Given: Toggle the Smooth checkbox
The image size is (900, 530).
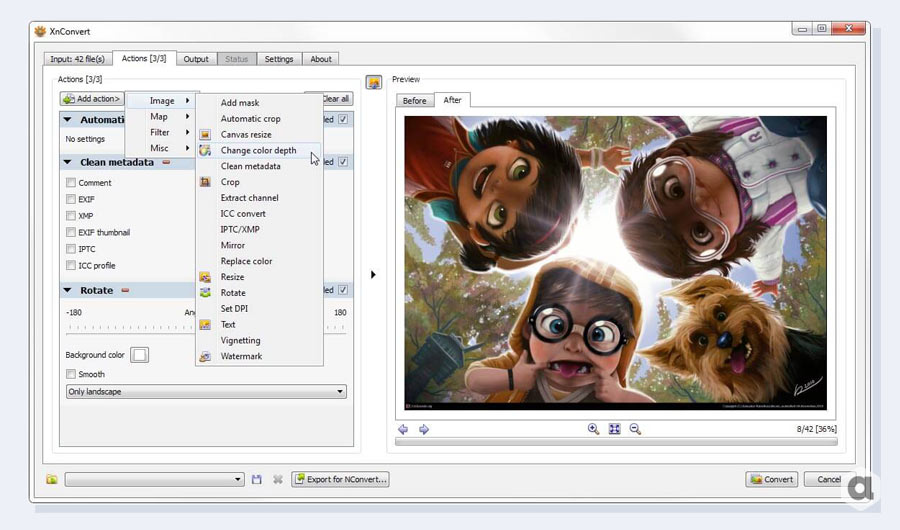Looking at the screenshot, I should (71, 374).
